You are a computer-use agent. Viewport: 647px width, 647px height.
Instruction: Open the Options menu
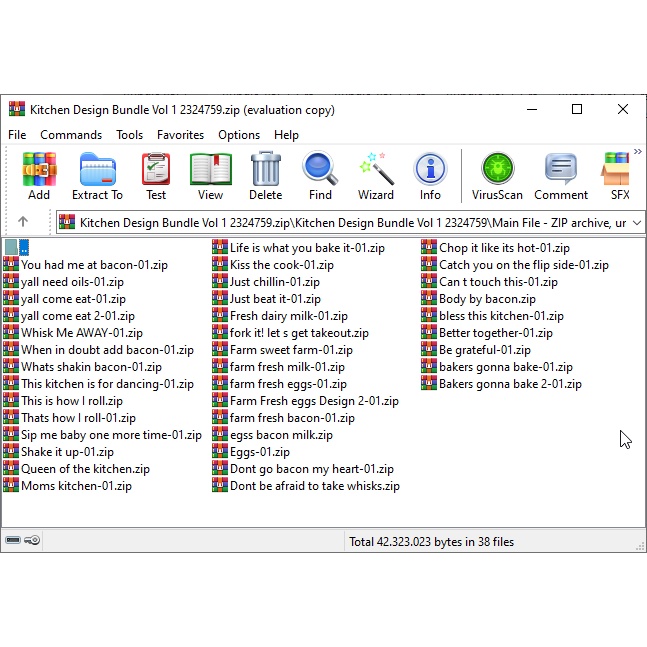point(239,135)
